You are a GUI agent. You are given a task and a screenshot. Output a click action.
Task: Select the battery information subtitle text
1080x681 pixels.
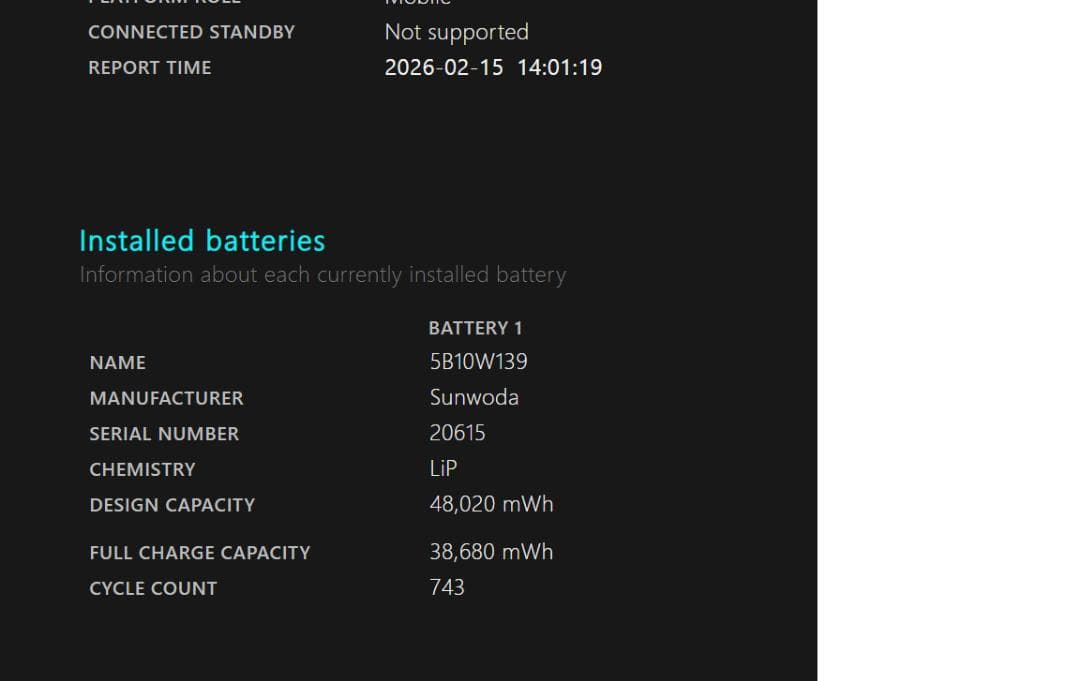point(322,275)
